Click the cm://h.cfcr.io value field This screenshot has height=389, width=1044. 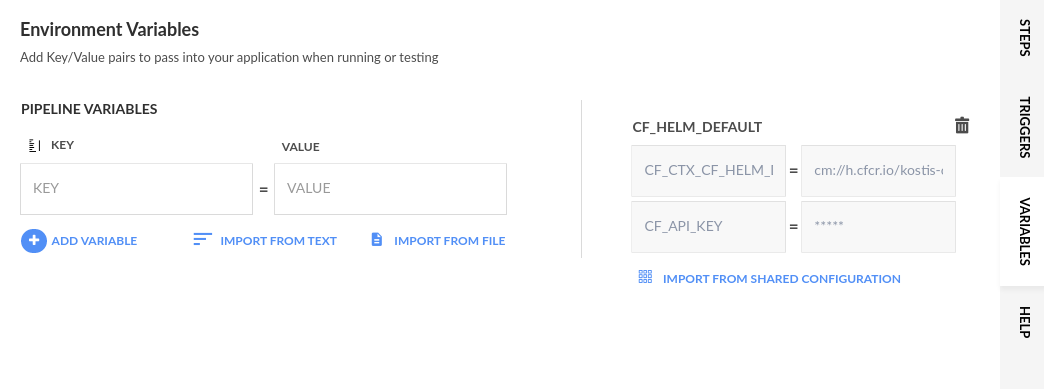[x=878, y=171]
